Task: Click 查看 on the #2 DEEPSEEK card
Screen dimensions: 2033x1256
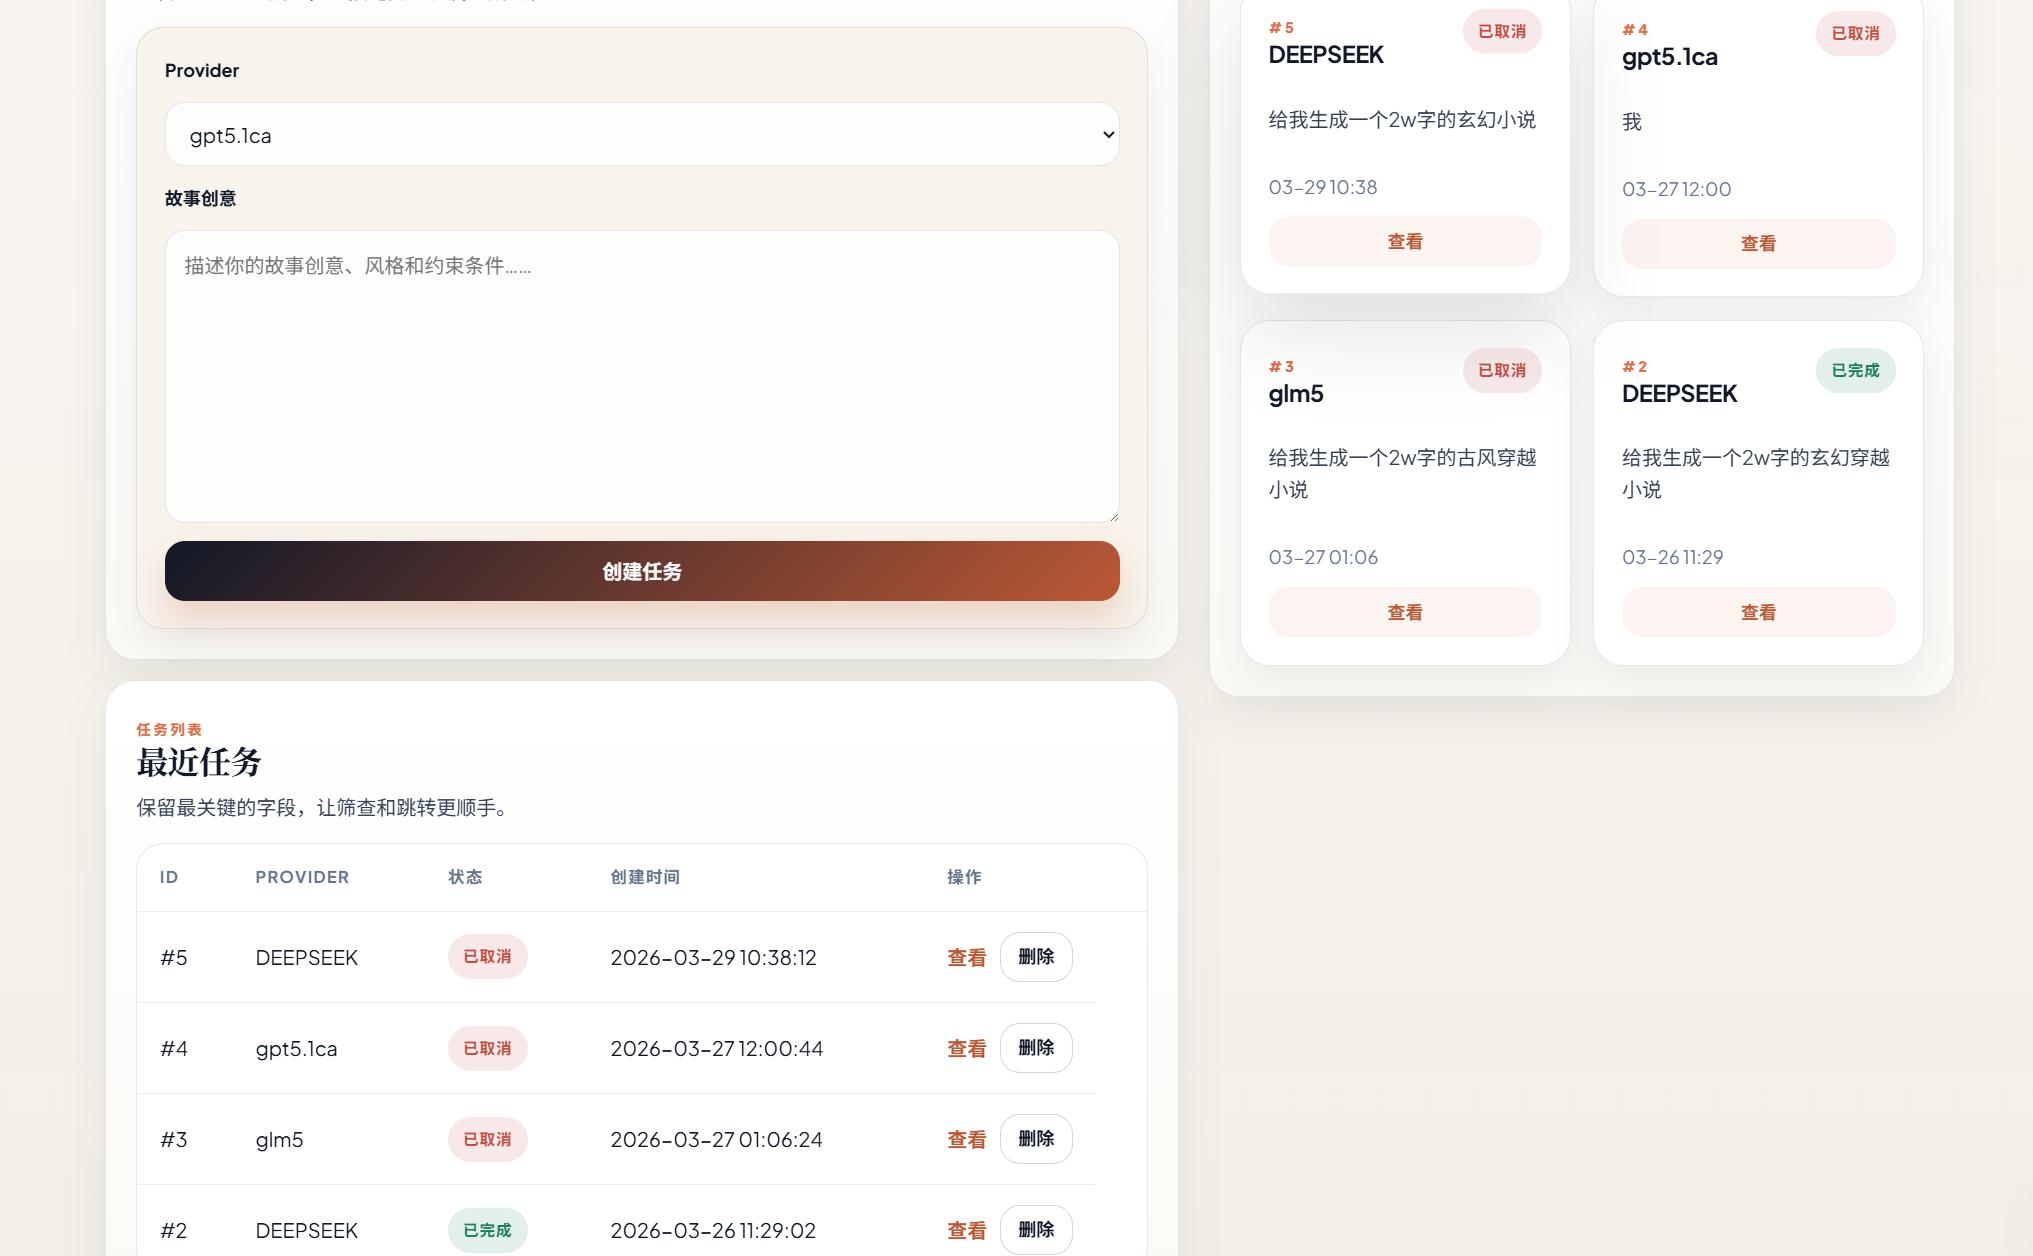Action: (1757, 612)
